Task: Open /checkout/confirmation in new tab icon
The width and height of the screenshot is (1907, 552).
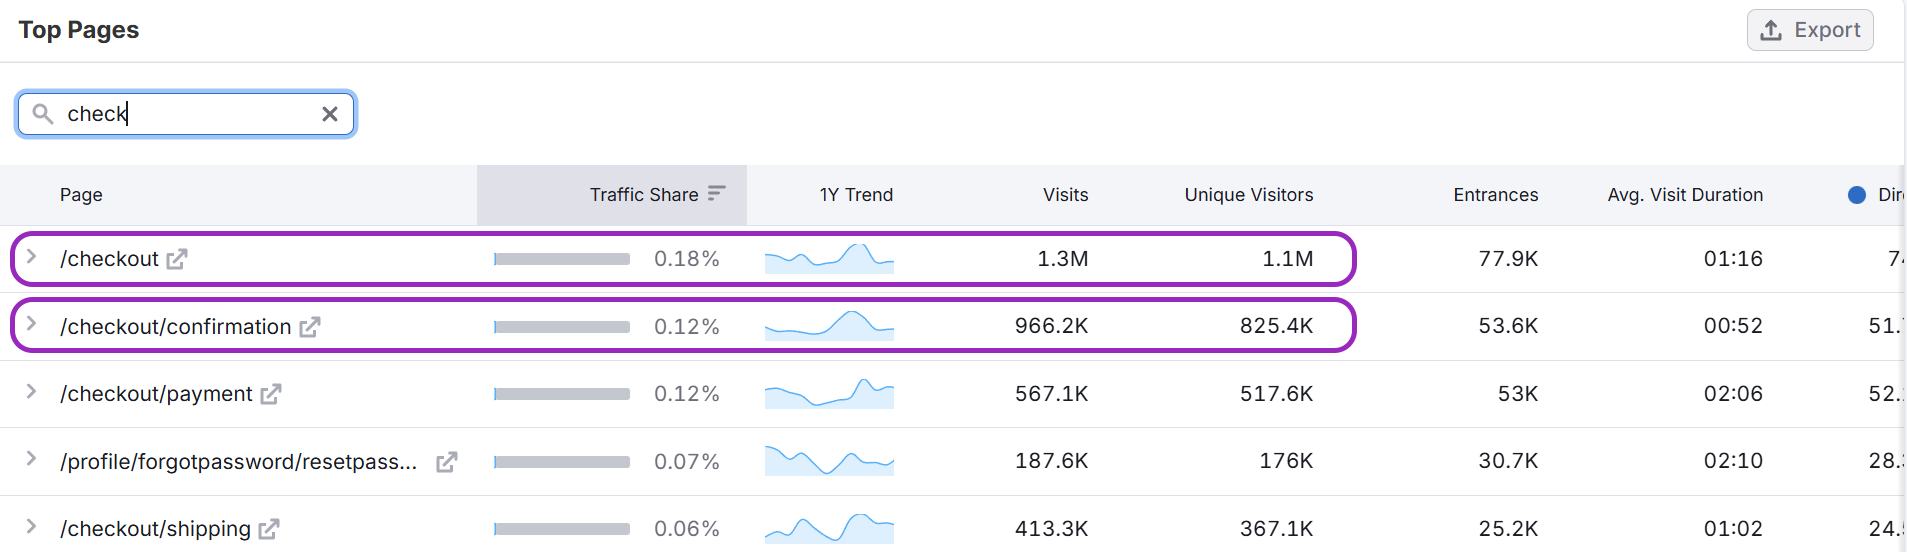Action: (310, 327)
